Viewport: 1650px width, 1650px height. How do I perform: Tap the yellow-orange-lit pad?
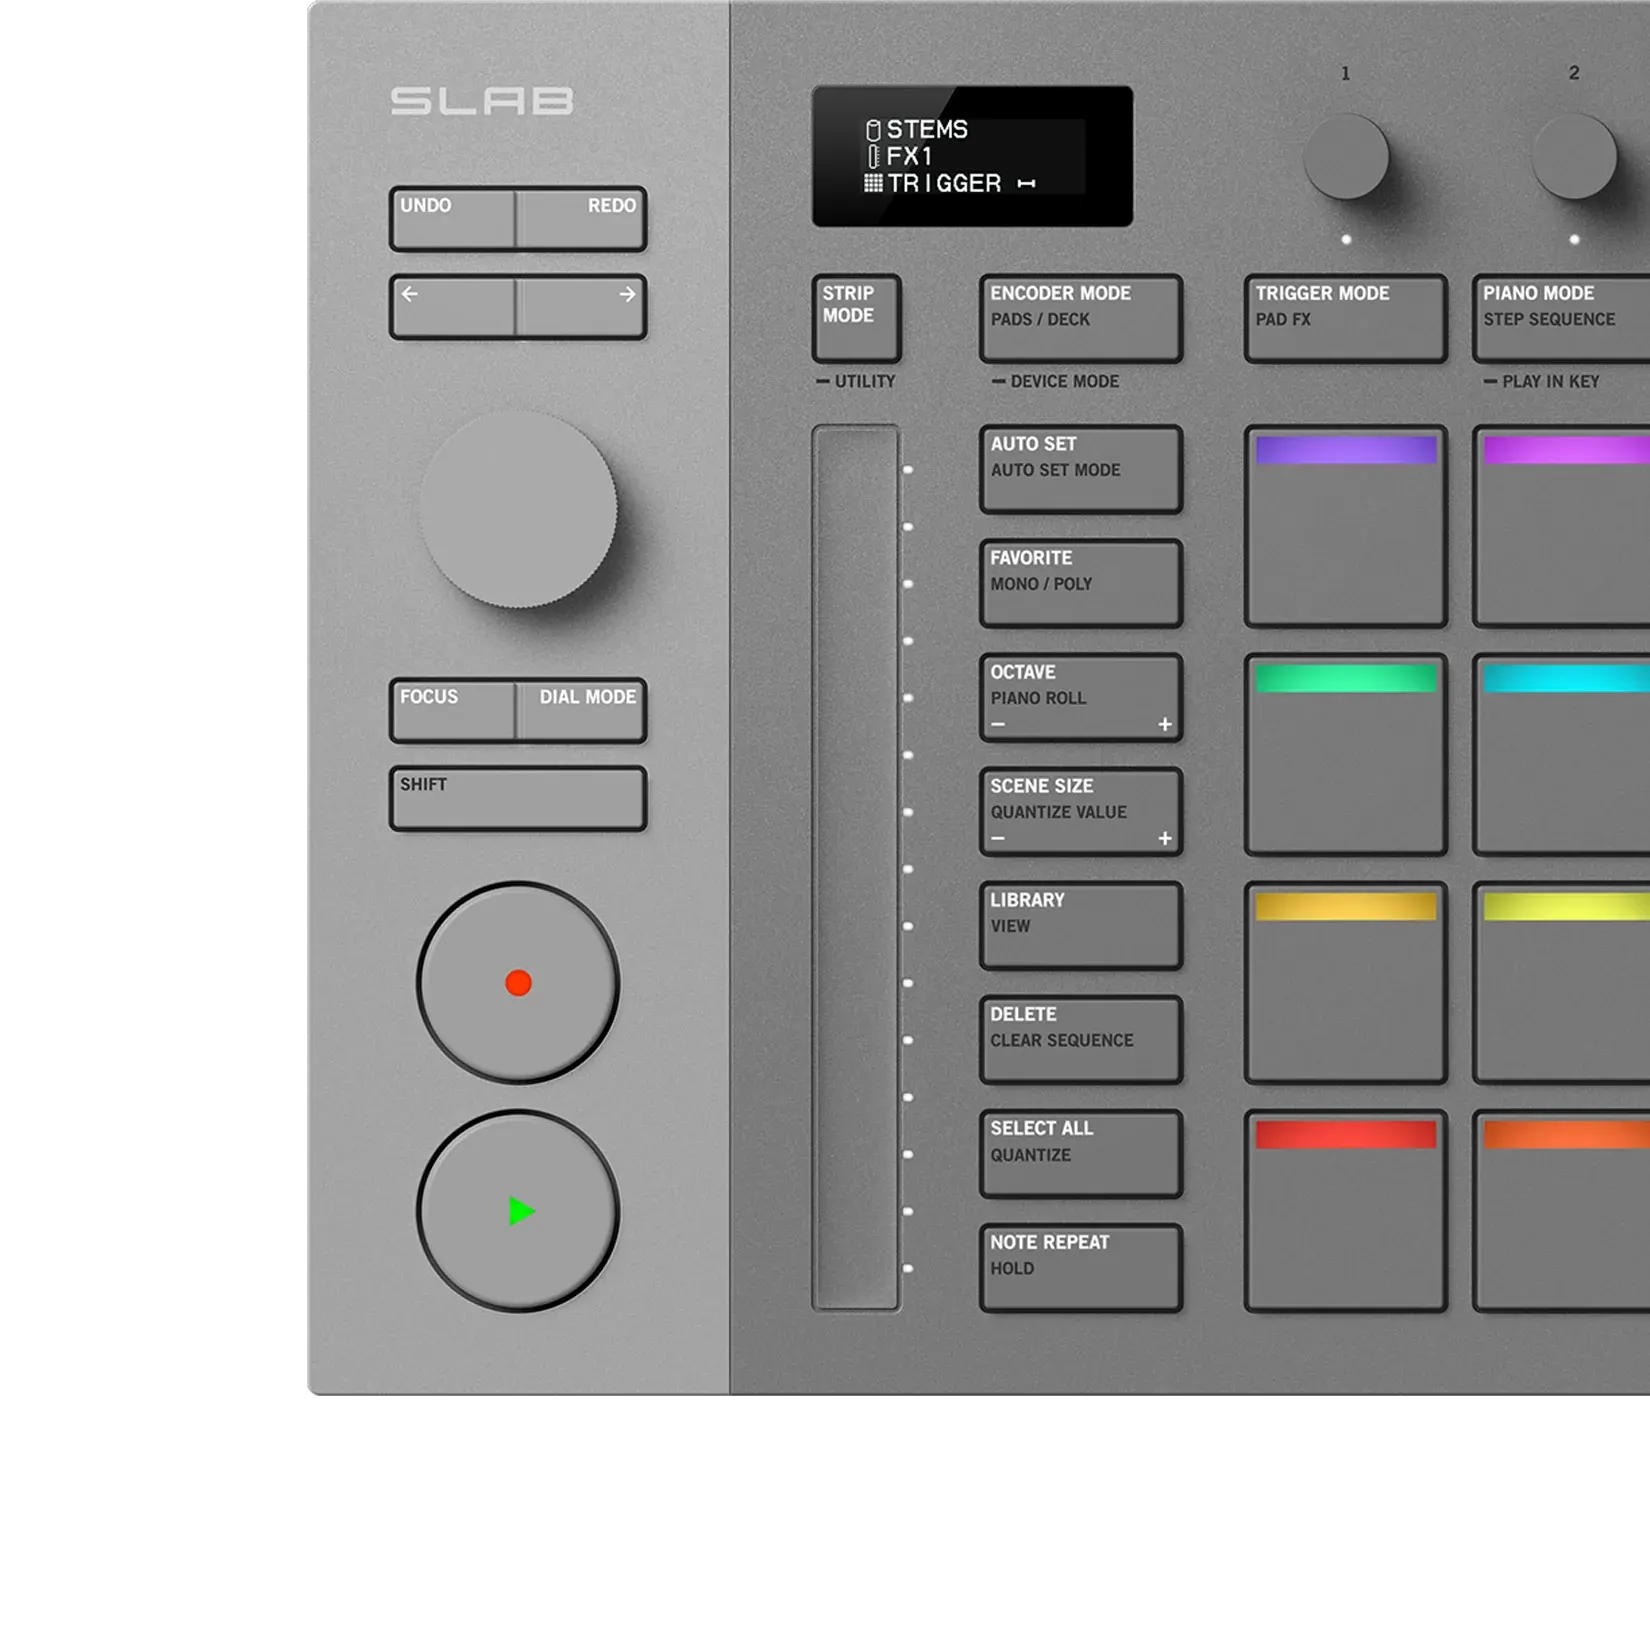click(x=1345, y=983)
